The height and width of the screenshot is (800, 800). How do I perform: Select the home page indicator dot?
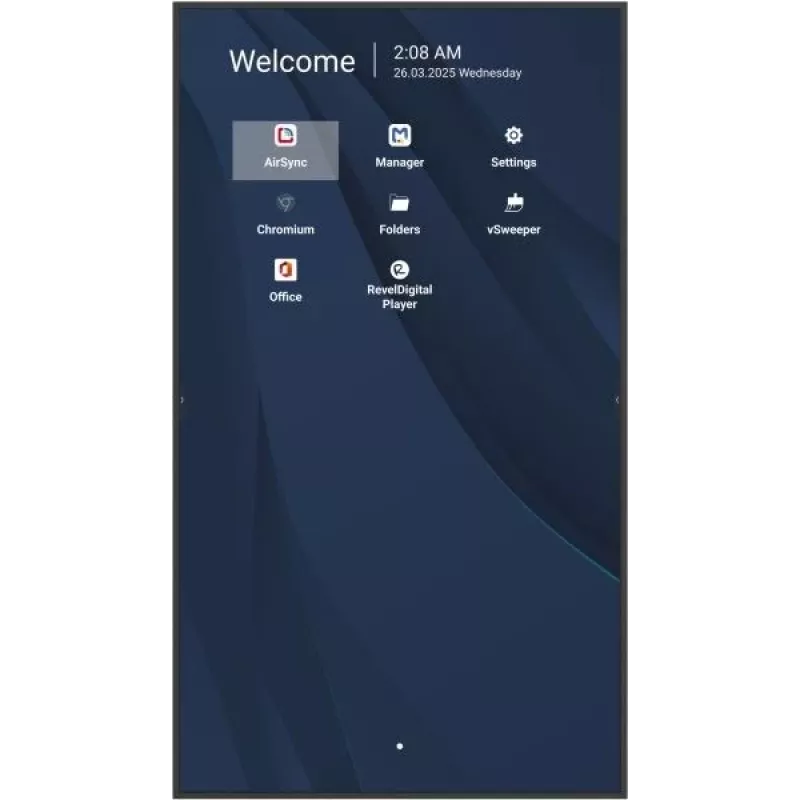coord(399,746)
